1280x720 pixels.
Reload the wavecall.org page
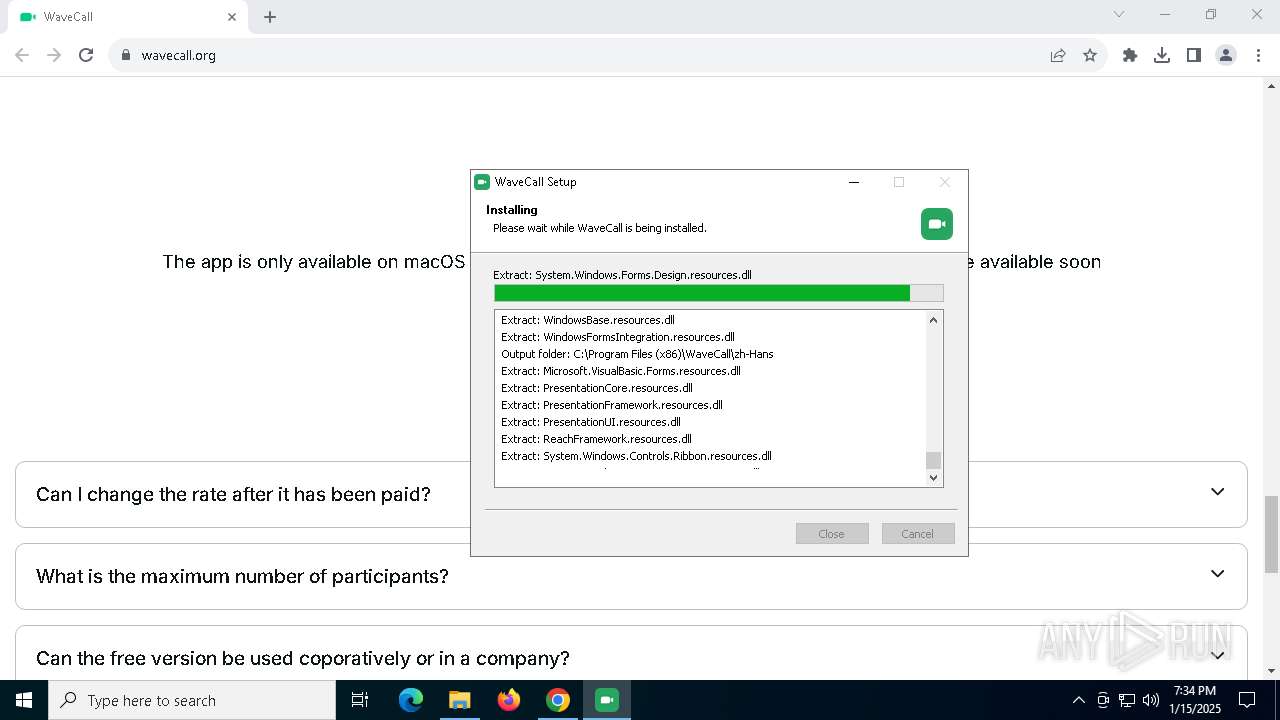86,55
